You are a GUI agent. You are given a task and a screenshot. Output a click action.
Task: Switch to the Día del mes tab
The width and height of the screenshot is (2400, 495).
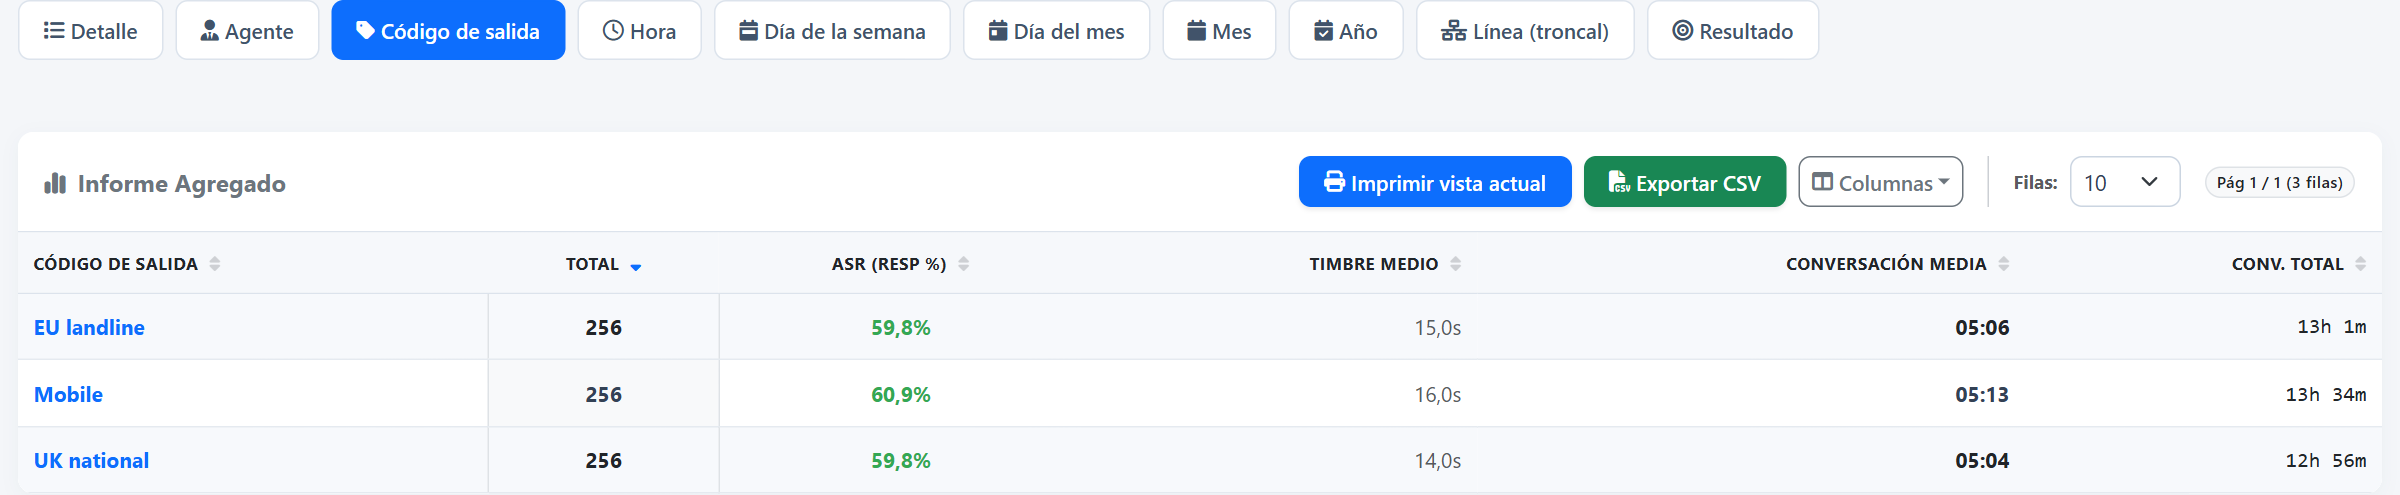click(x=1056, y=31)
